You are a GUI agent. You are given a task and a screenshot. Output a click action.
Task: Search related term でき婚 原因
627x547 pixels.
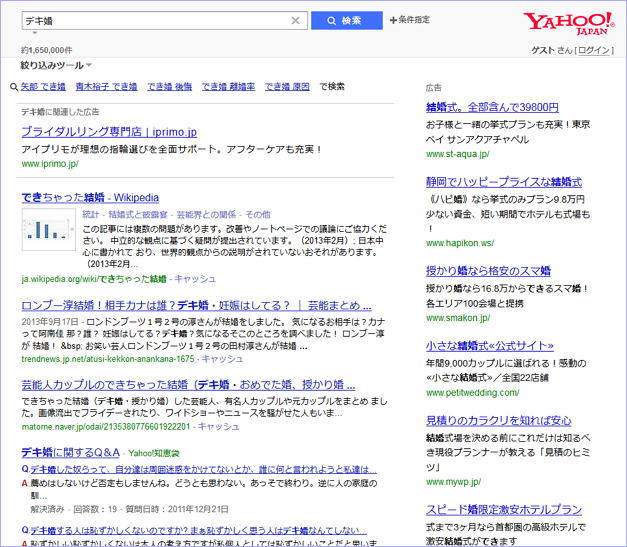pos(287,86)
